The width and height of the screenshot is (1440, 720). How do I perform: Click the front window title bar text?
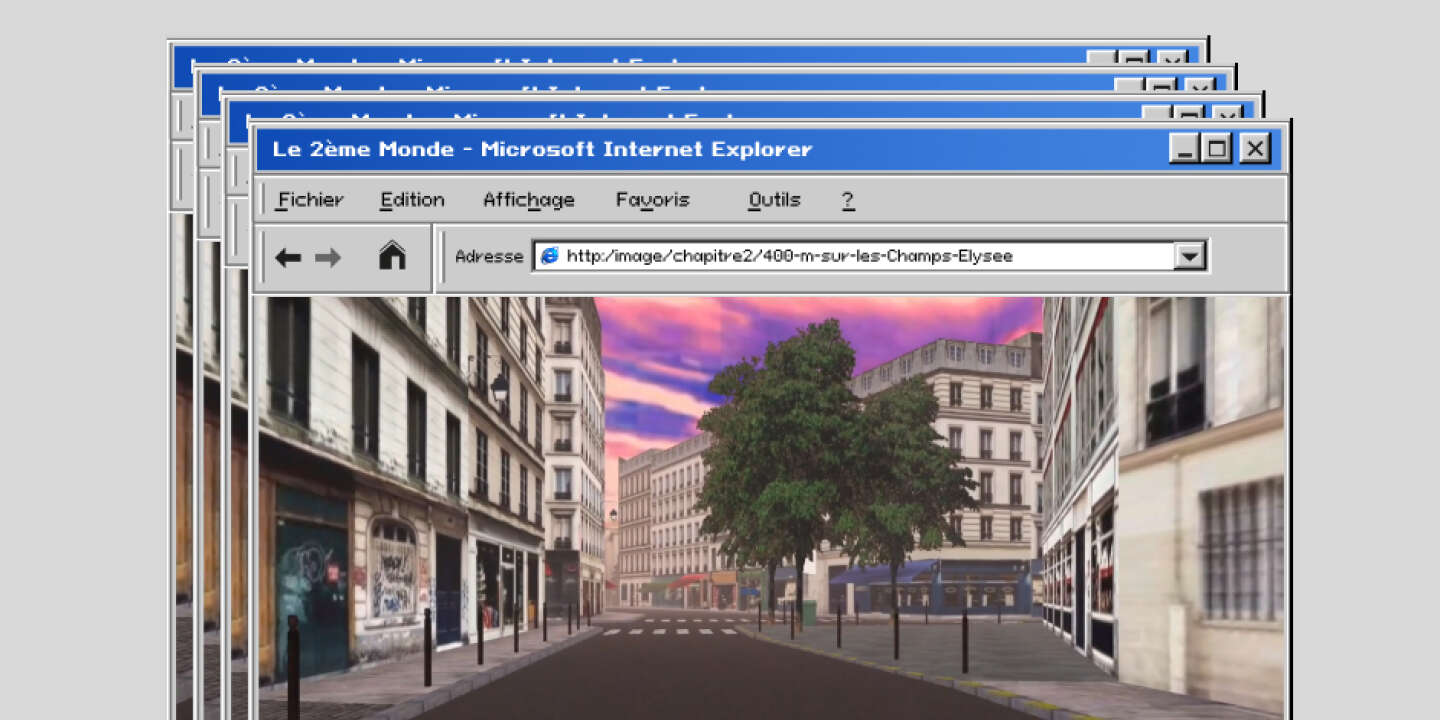tap(542, 149)
